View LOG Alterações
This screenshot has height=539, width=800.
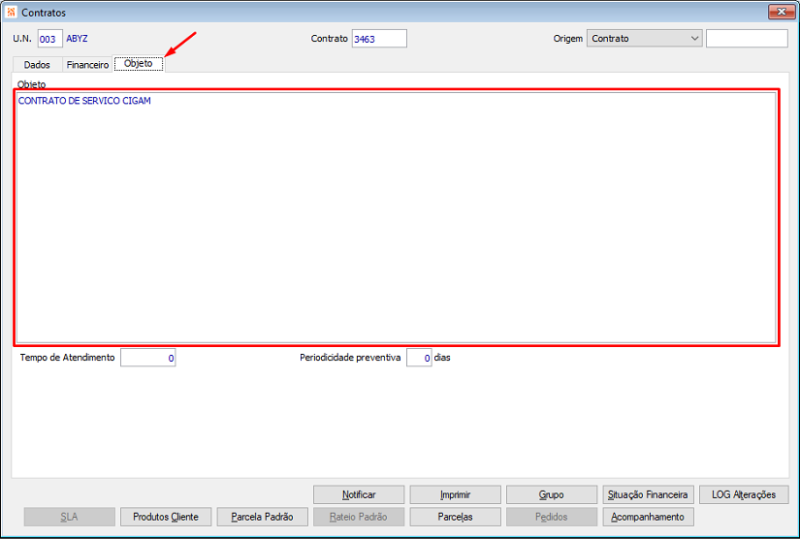coord(744,495)
